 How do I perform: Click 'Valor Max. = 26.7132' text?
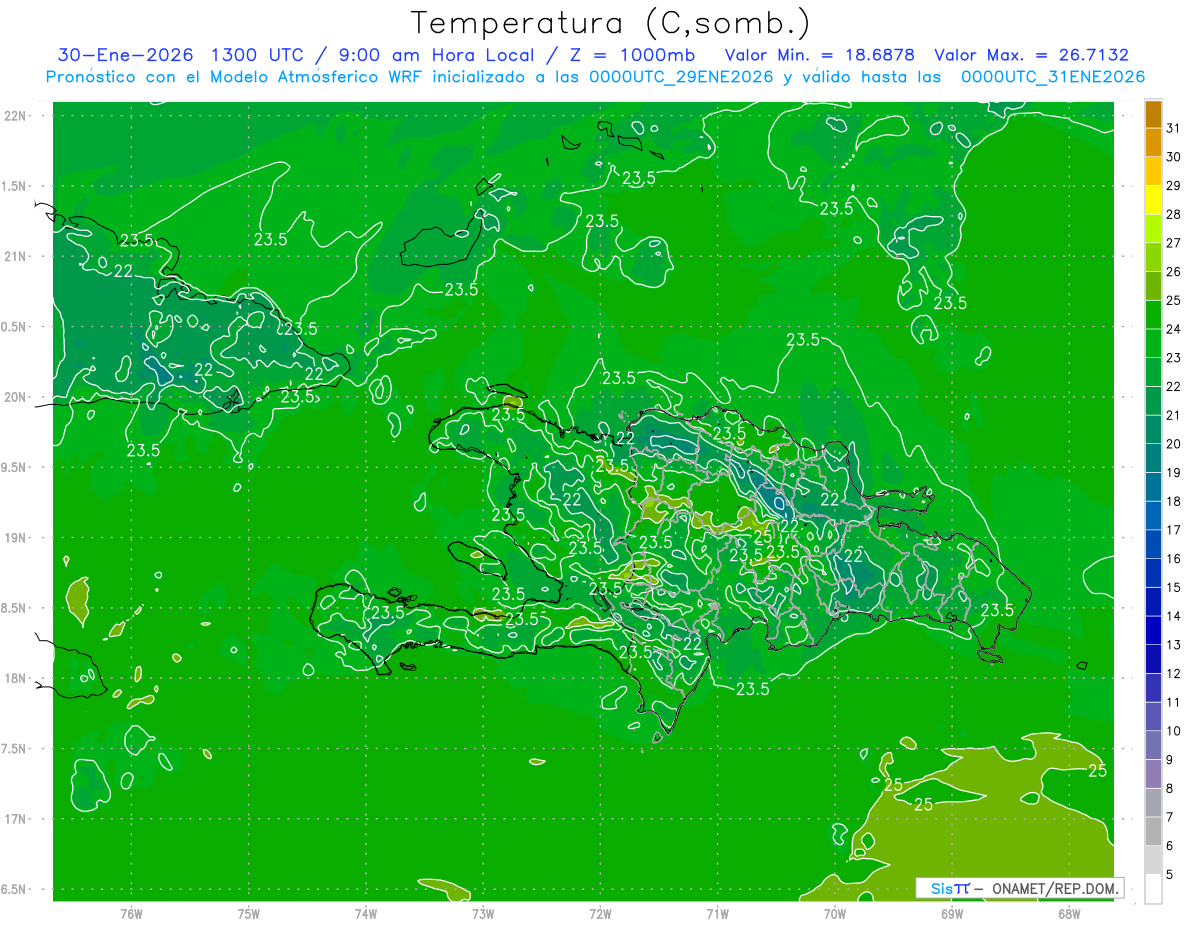pyautogui.click(x=1031, y=55)
